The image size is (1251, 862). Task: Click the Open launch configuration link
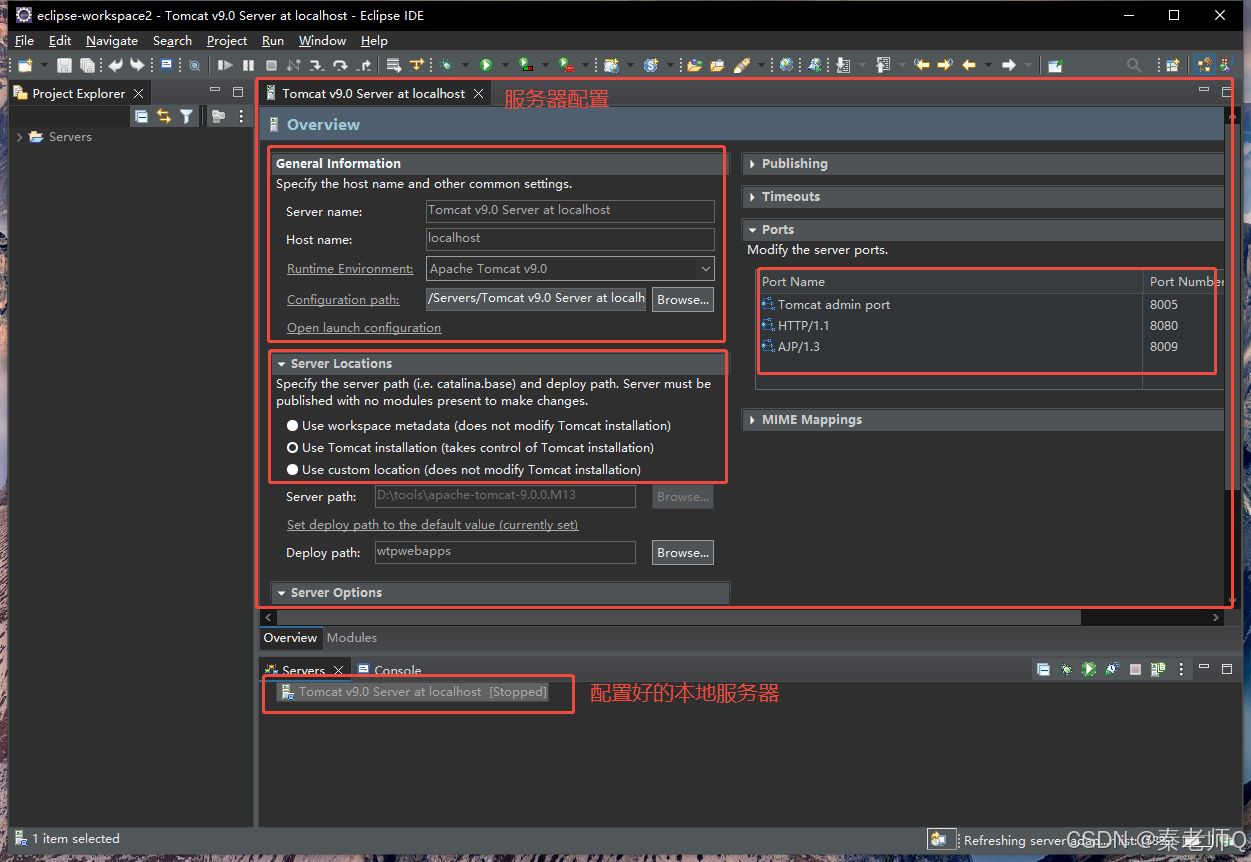tap(364, 328)
